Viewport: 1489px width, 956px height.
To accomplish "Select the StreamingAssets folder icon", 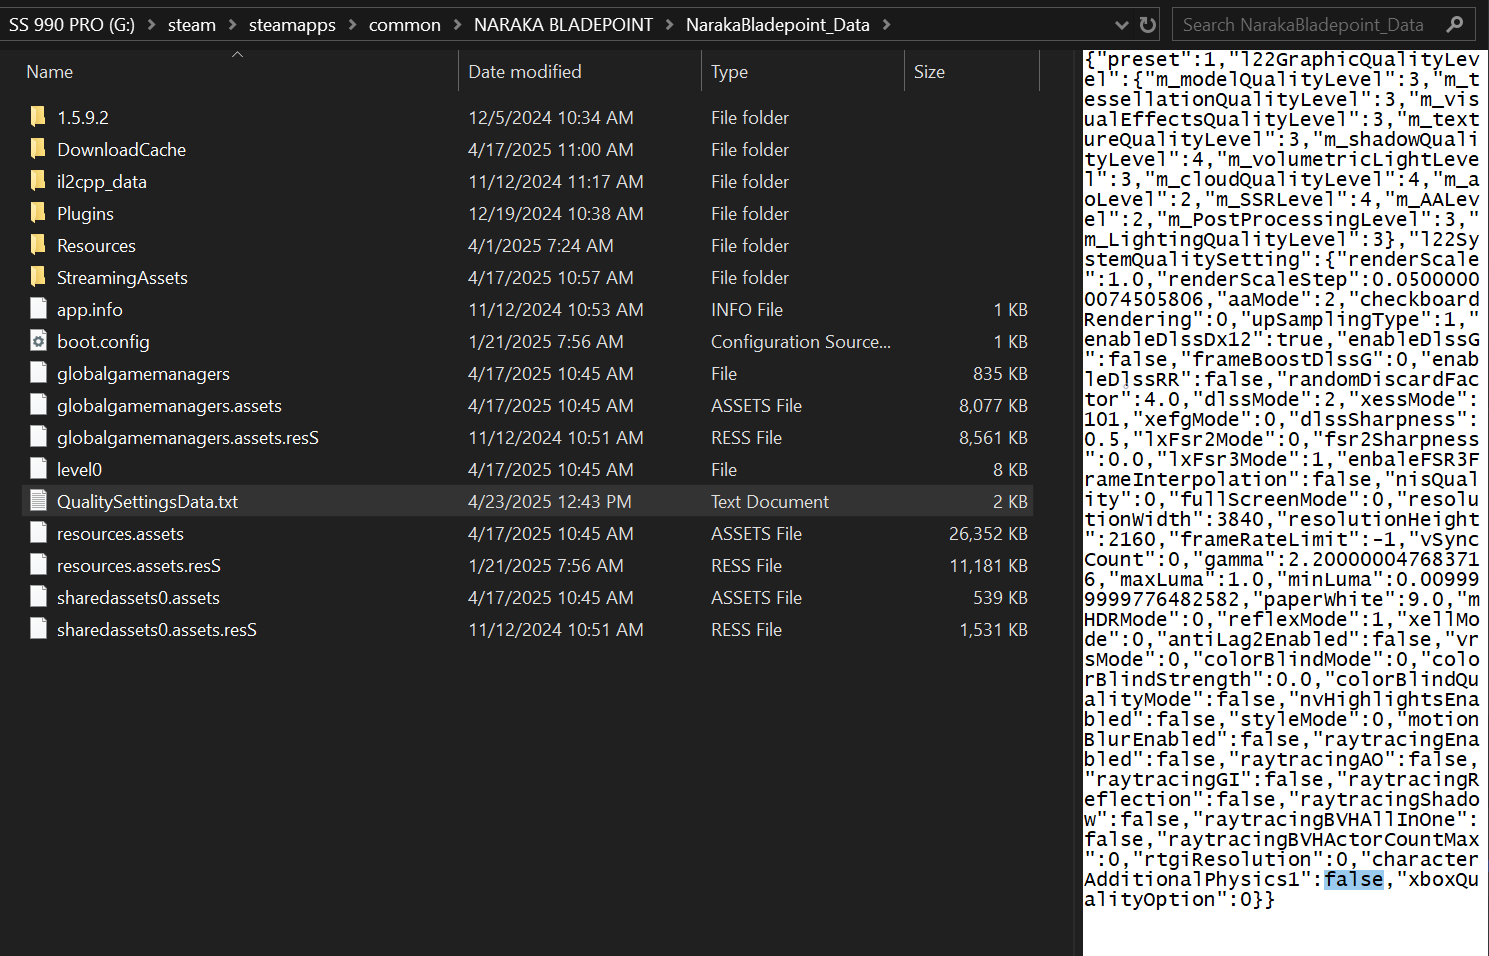I will click(x=38, y=277).
